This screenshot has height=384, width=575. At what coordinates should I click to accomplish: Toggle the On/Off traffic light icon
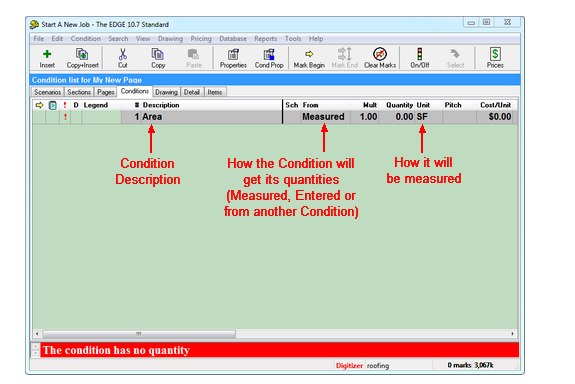pos(420,54)
